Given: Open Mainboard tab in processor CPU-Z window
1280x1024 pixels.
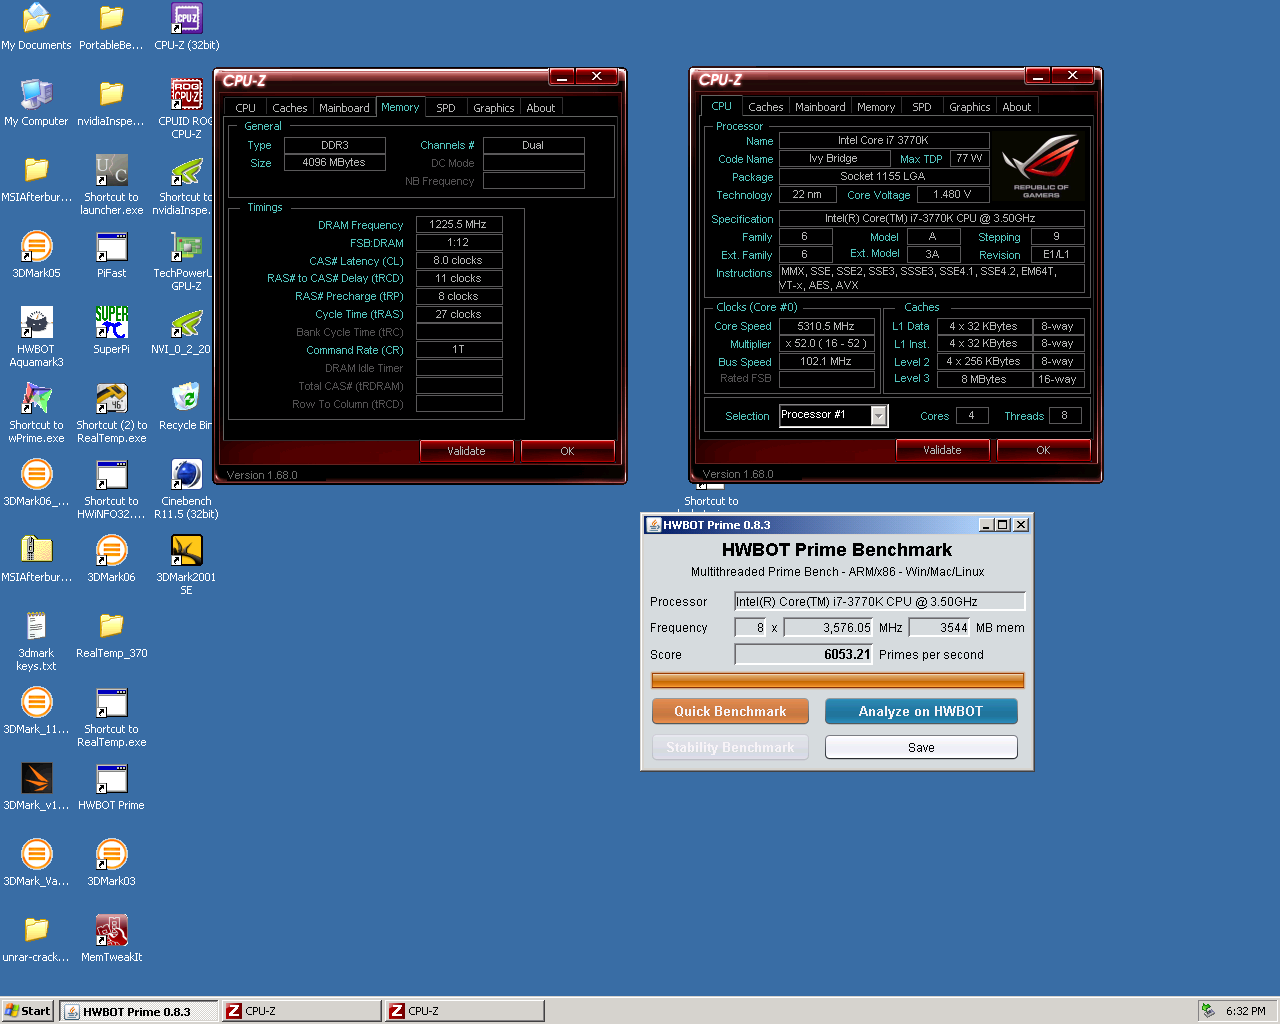Looking at the screenshot, I should 820,107.
